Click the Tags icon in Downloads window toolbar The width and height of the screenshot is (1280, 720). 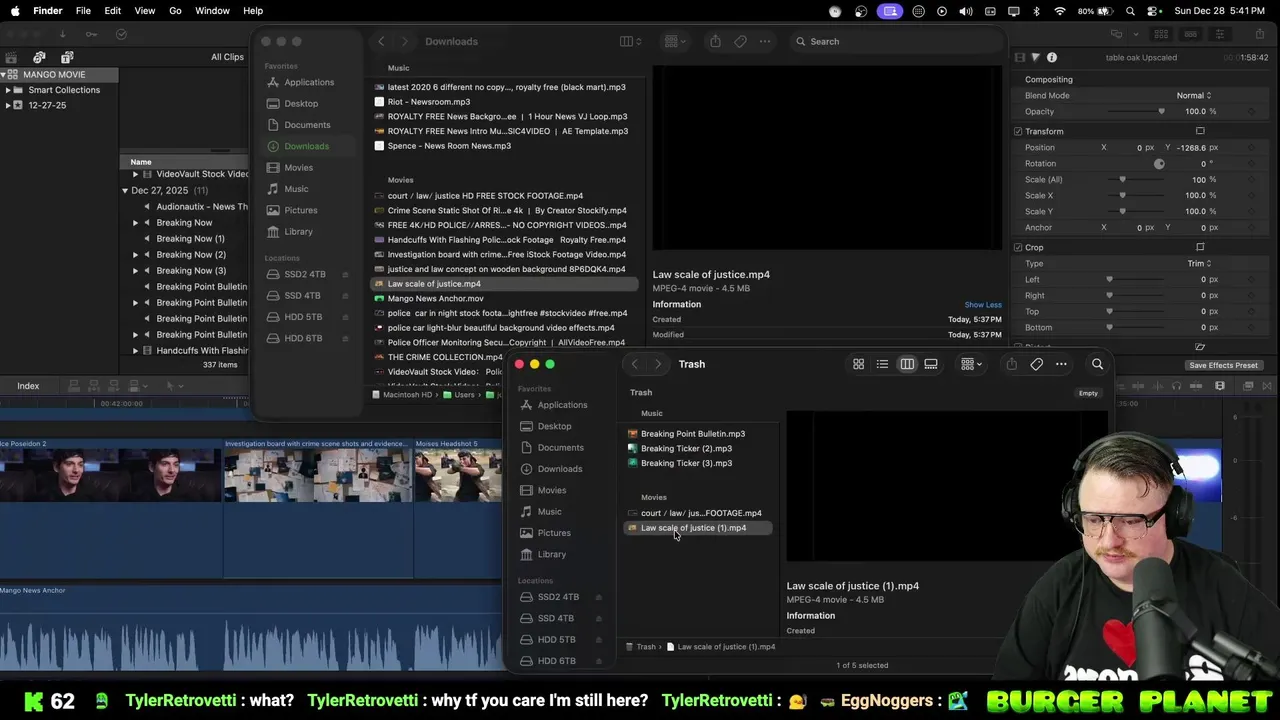point(740,42)
